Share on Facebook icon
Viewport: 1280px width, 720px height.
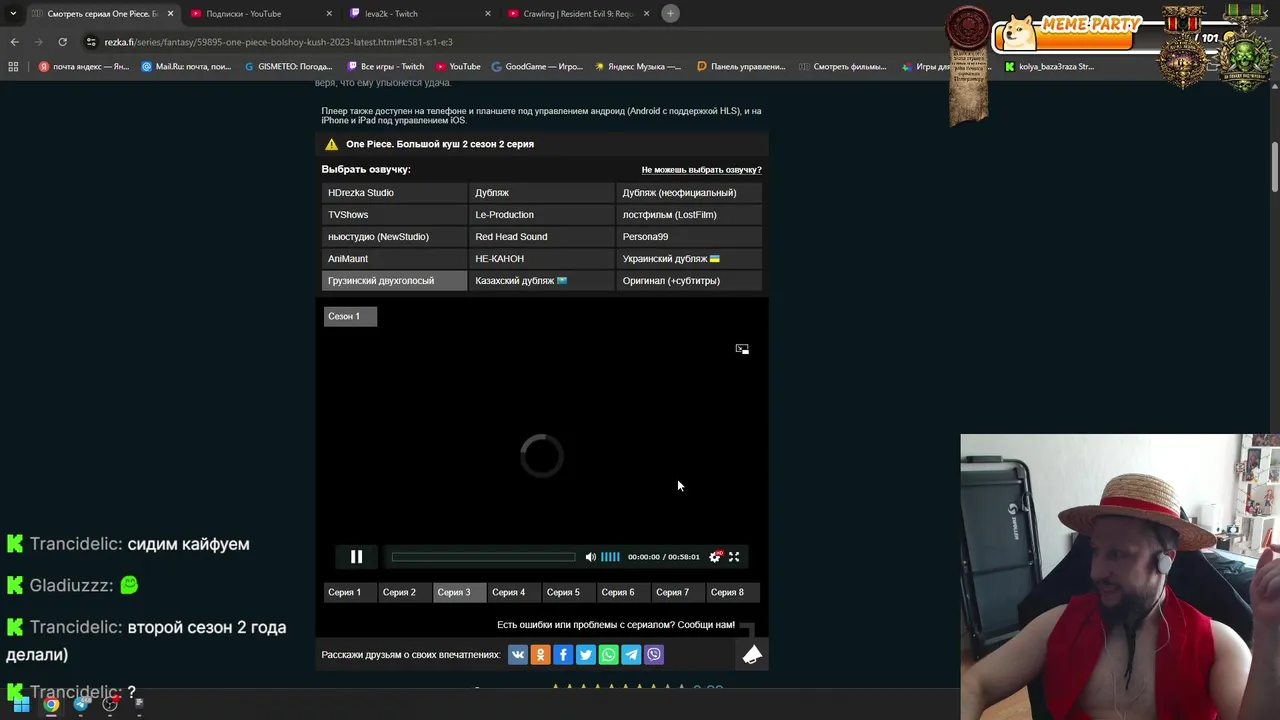[x=563, y=655]
